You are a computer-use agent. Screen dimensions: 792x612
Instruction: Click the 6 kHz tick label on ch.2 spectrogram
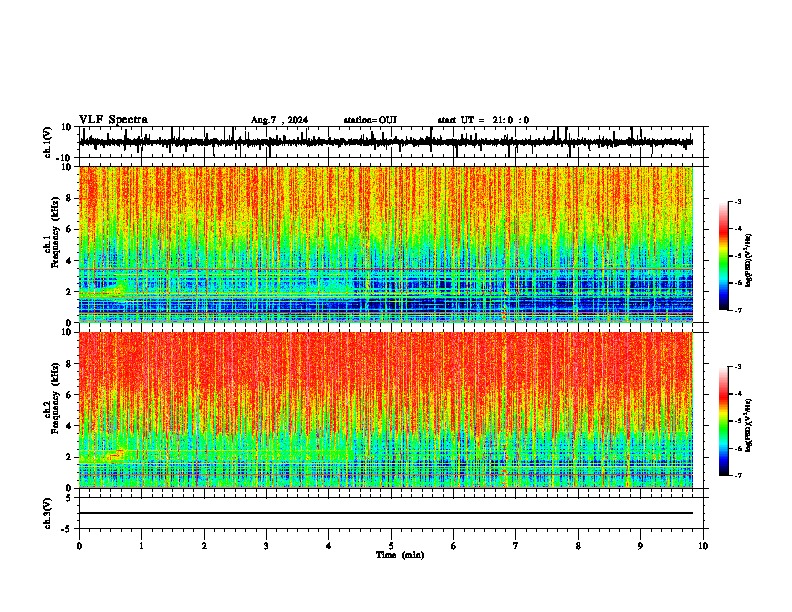pos(70,394)
